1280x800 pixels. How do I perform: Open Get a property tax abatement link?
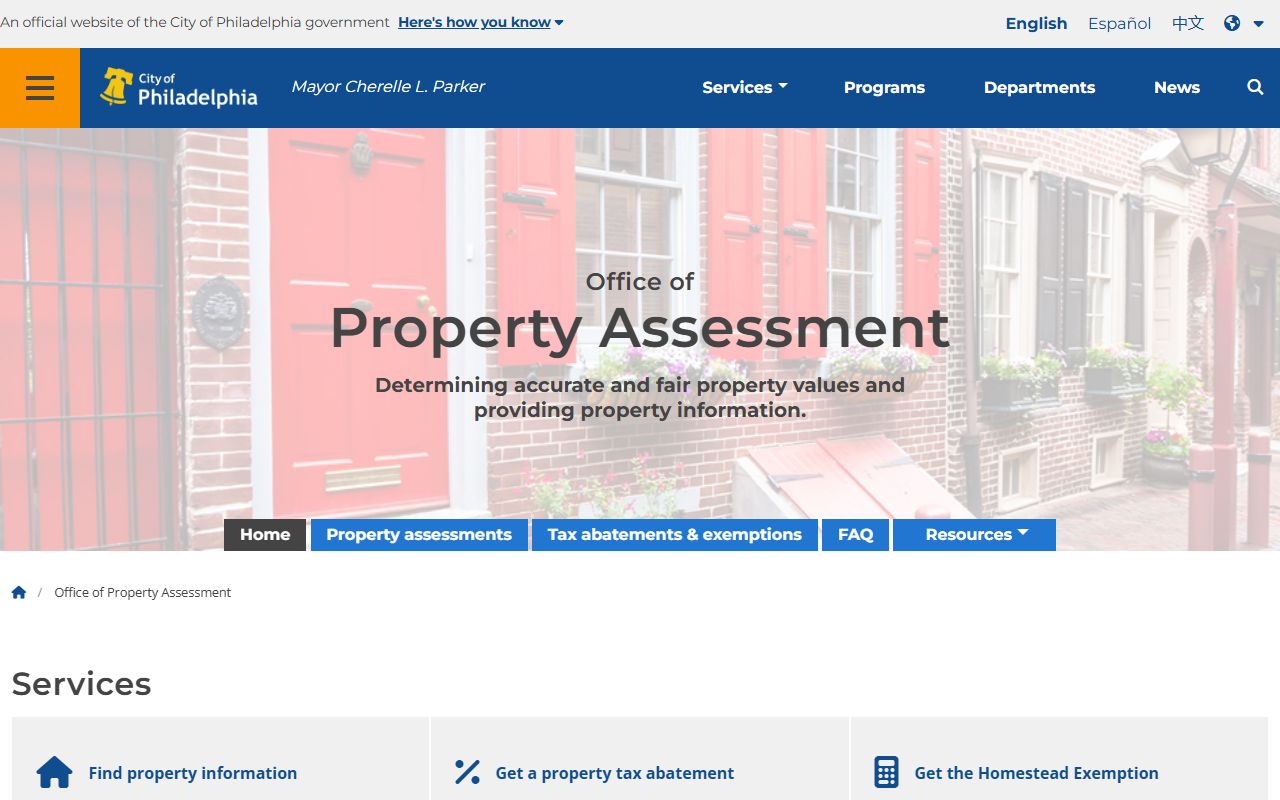tap(615, 773)
